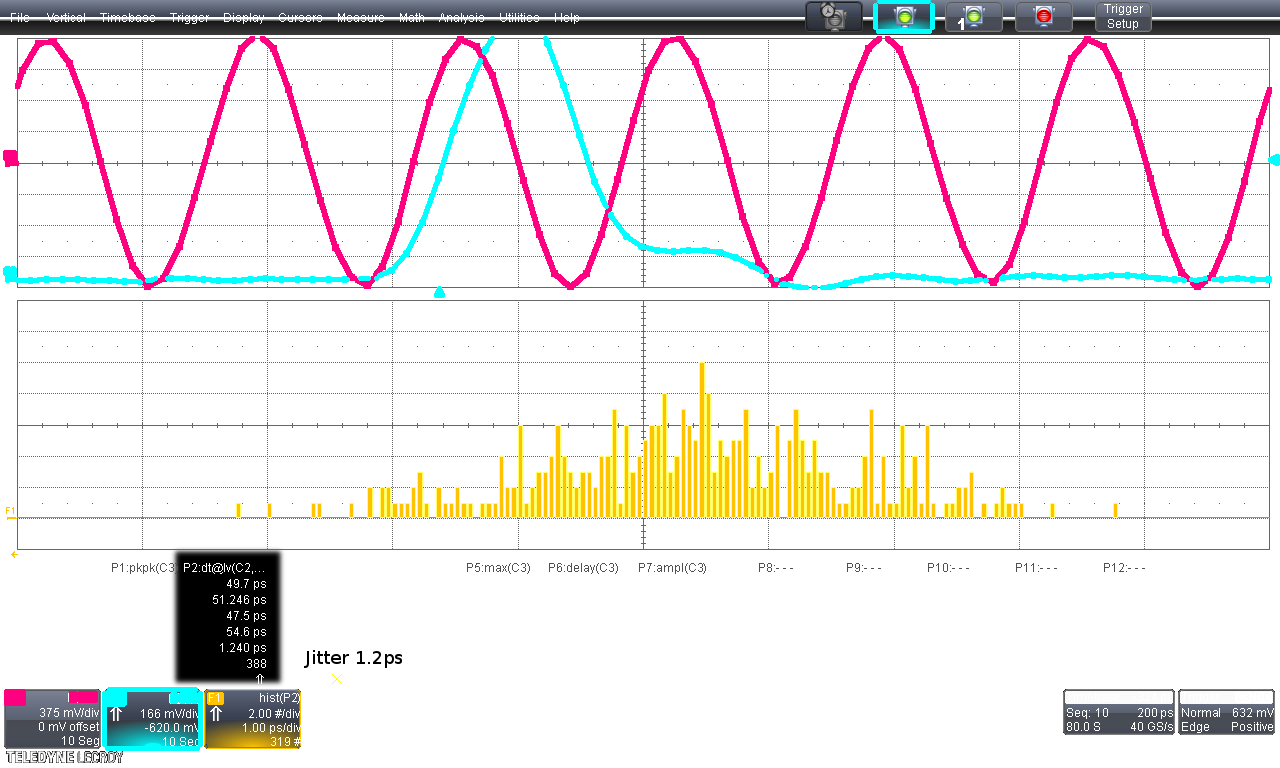Open the Help menu

coord(567,18)
